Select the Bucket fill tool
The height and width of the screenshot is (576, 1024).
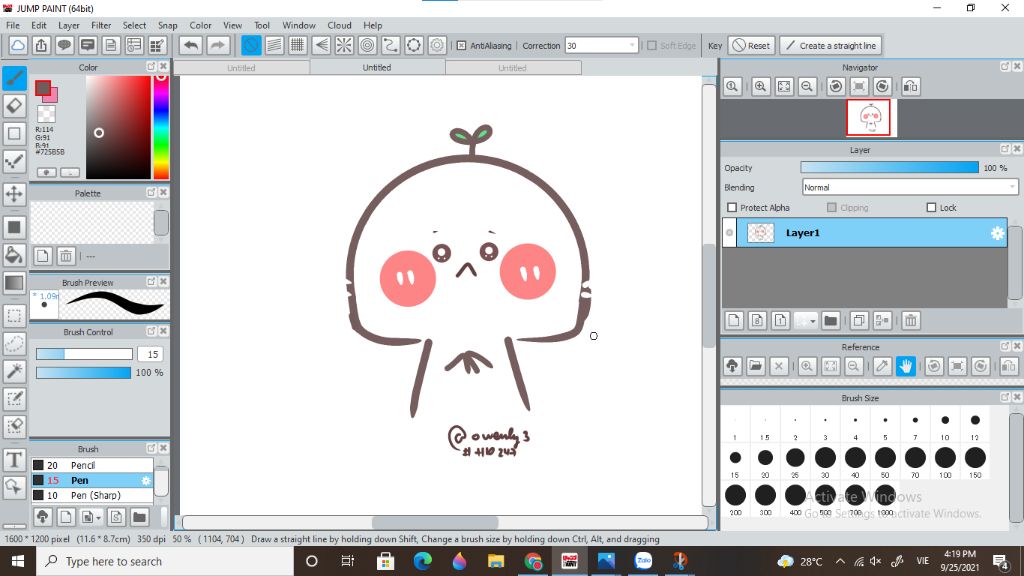[x=14, y=255]
